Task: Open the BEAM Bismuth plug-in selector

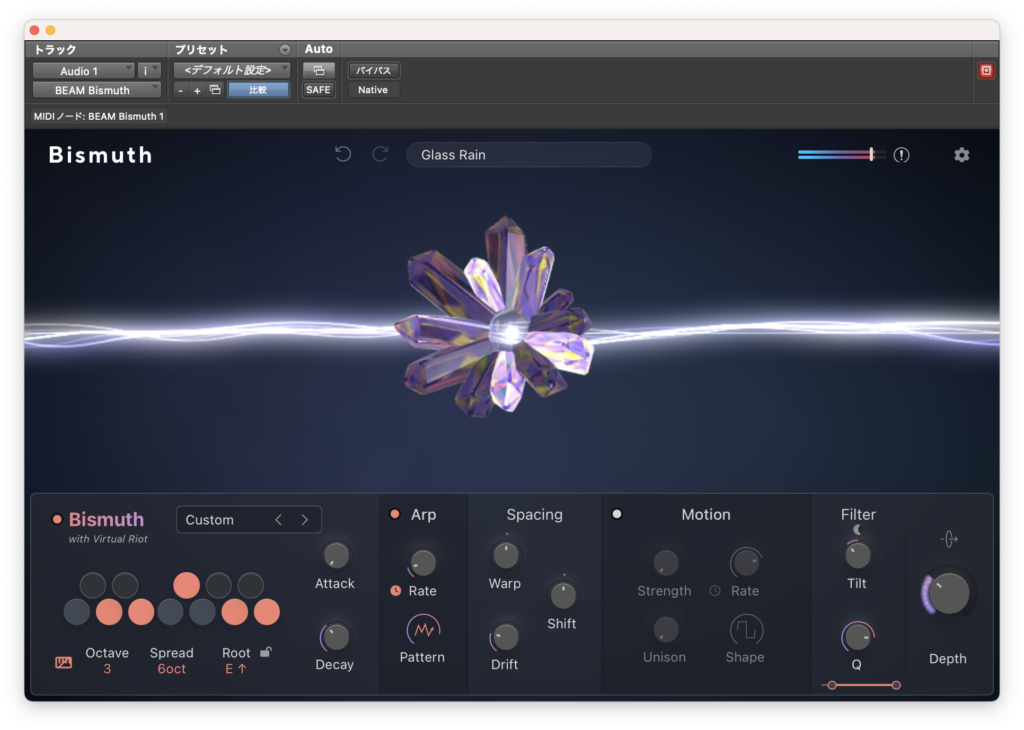Action: click(97, 90)
